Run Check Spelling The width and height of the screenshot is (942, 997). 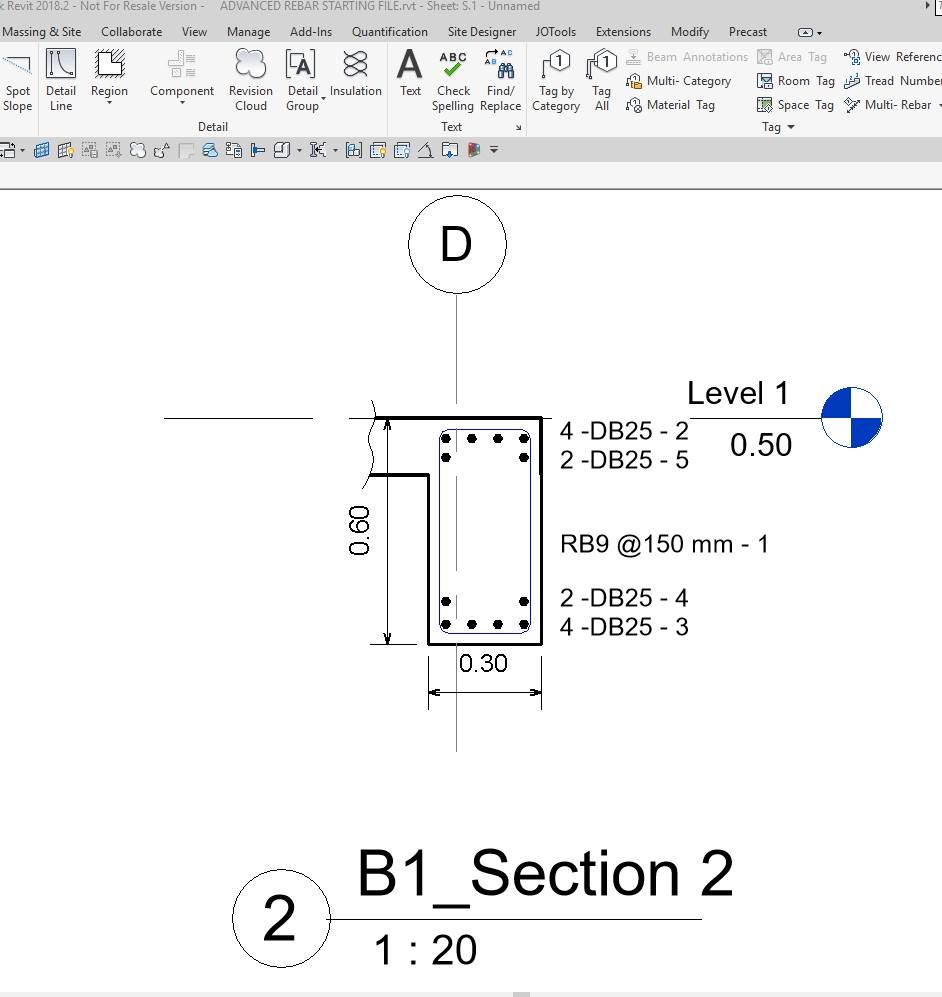click(453, 81)
